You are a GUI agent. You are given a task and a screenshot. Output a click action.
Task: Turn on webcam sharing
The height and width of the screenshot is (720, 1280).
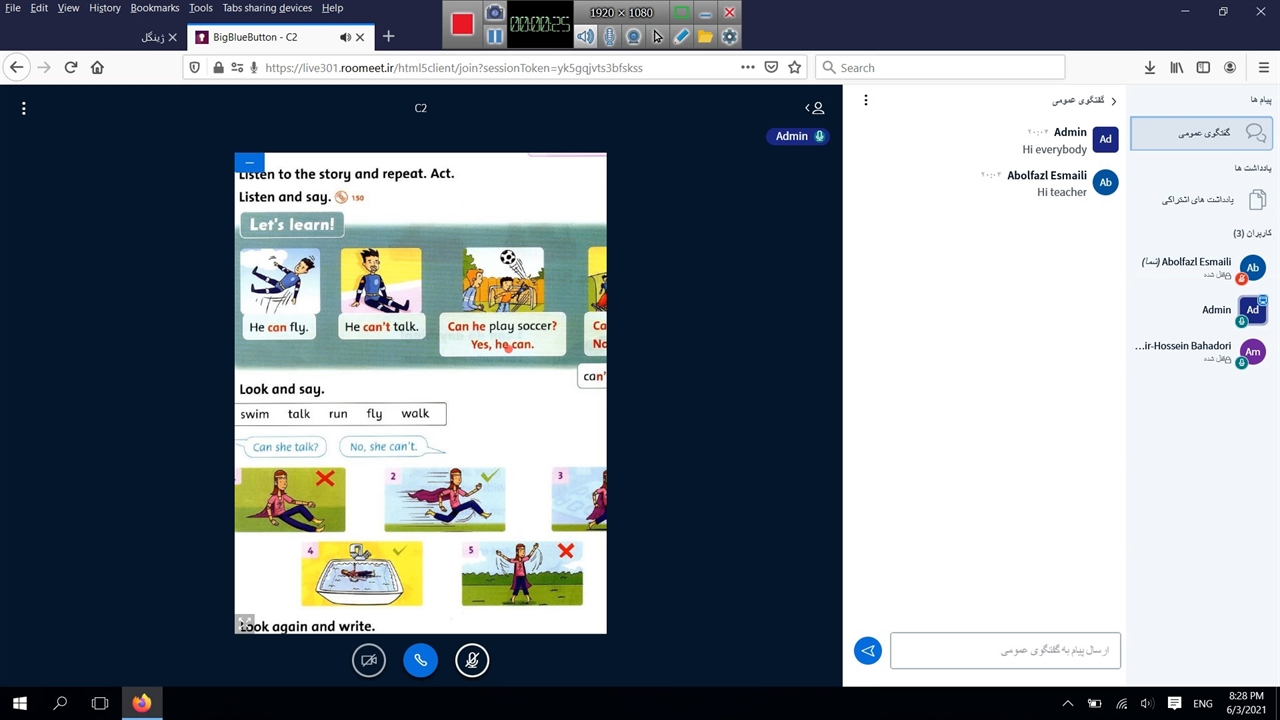369,660
